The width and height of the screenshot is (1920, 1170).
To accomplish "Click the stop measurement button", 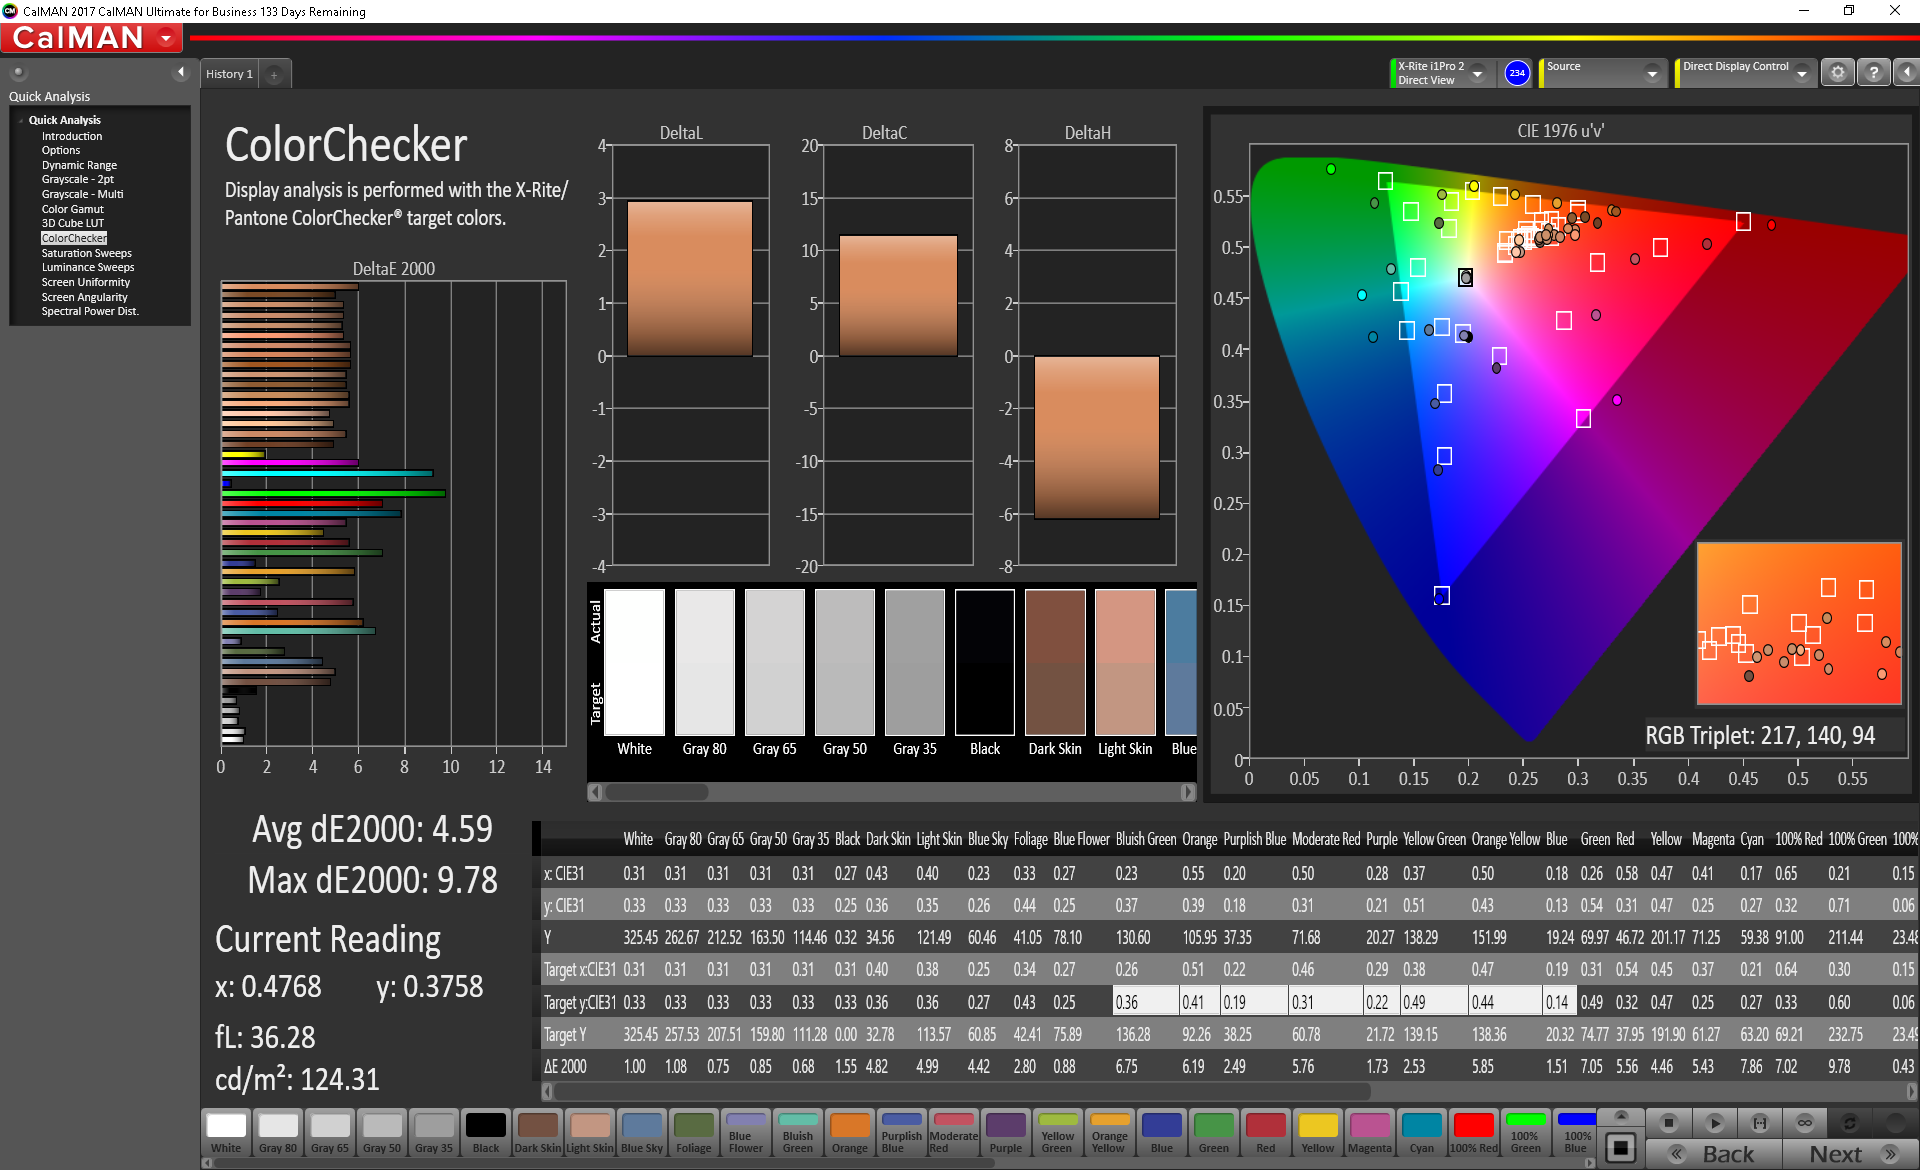I will [1668, 1123].
